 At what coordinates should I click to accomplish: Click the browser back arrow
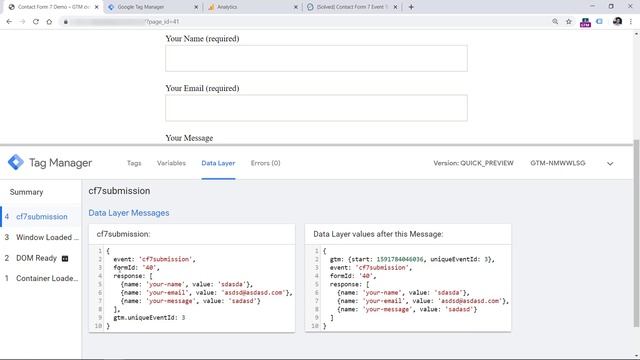tap(9, 22)
